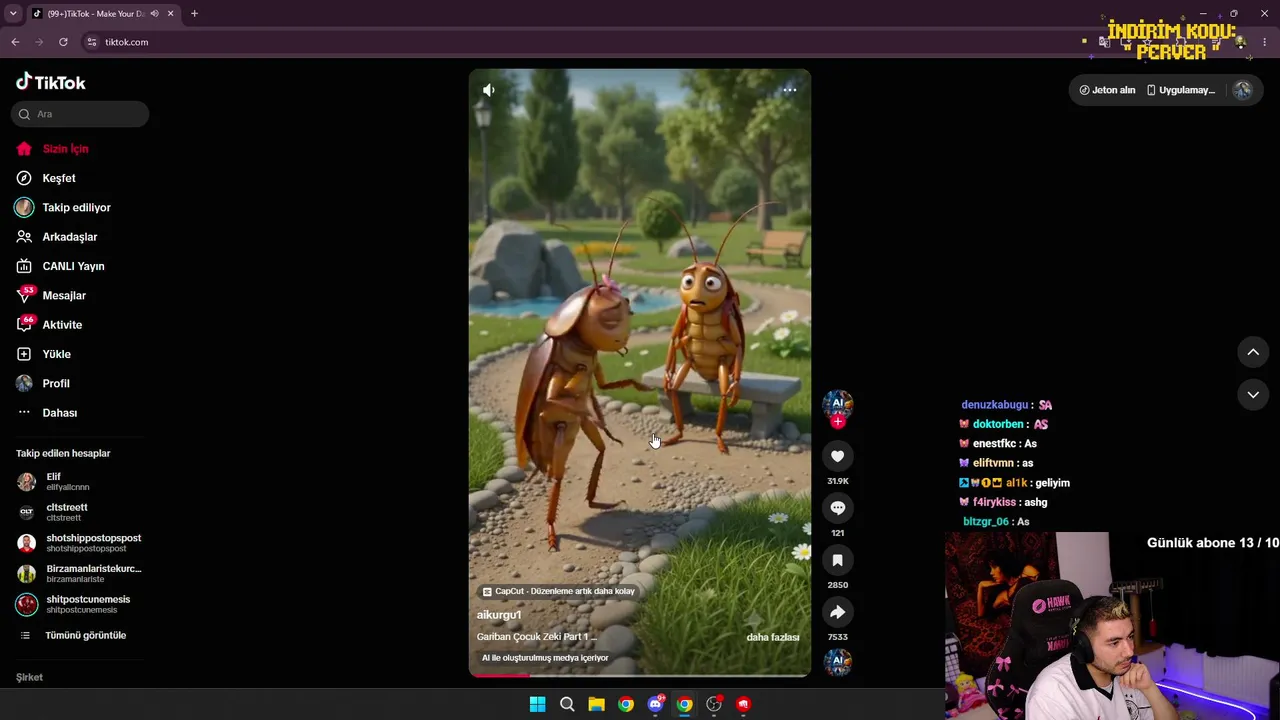Focus the Ara search field
Viewport: 1280px width, 720px height.
pyautogui.click(x=80, y=114)
